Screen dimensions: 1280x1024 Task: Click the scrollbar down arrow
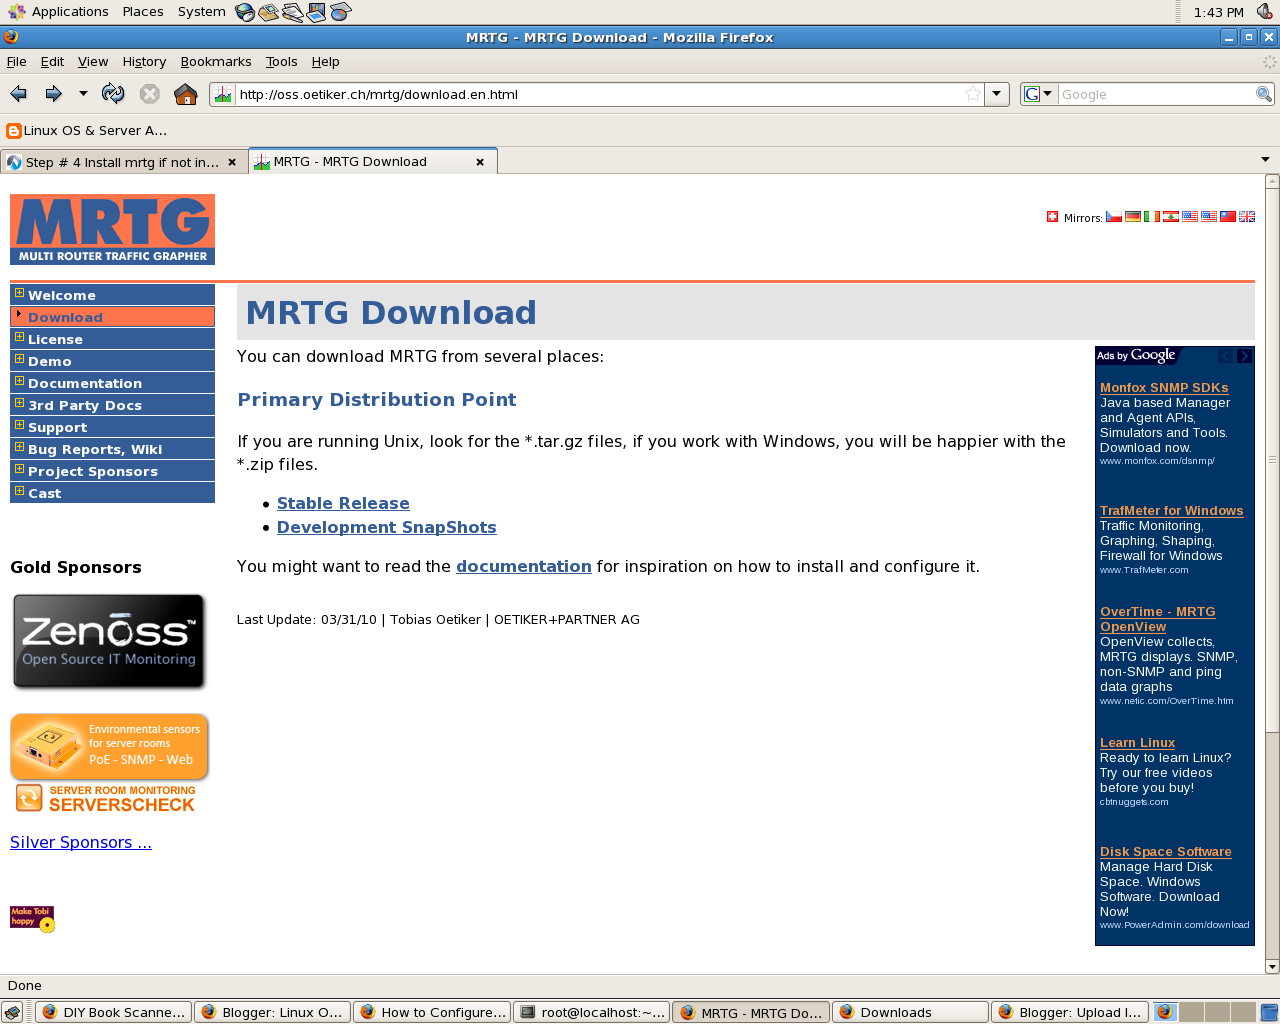(1271, 966)
